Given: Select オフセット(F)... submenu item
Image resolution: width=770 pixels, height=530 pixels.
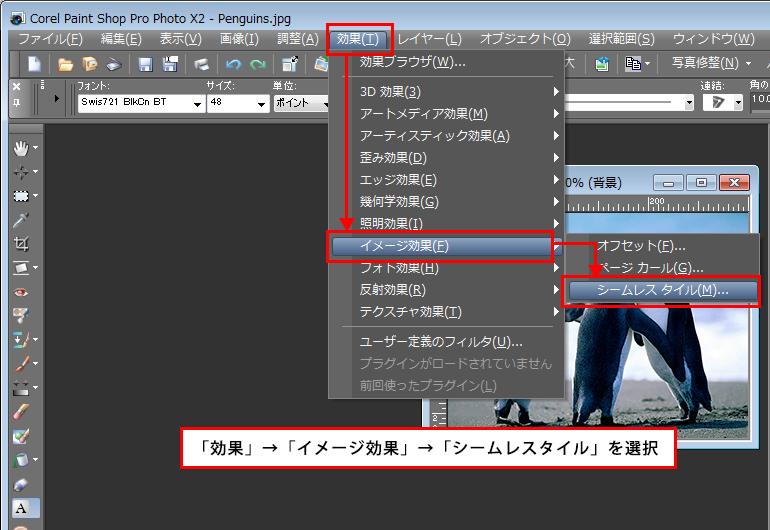Looking at the screenshot, I should pyautogui.click(x=663, y=246).
